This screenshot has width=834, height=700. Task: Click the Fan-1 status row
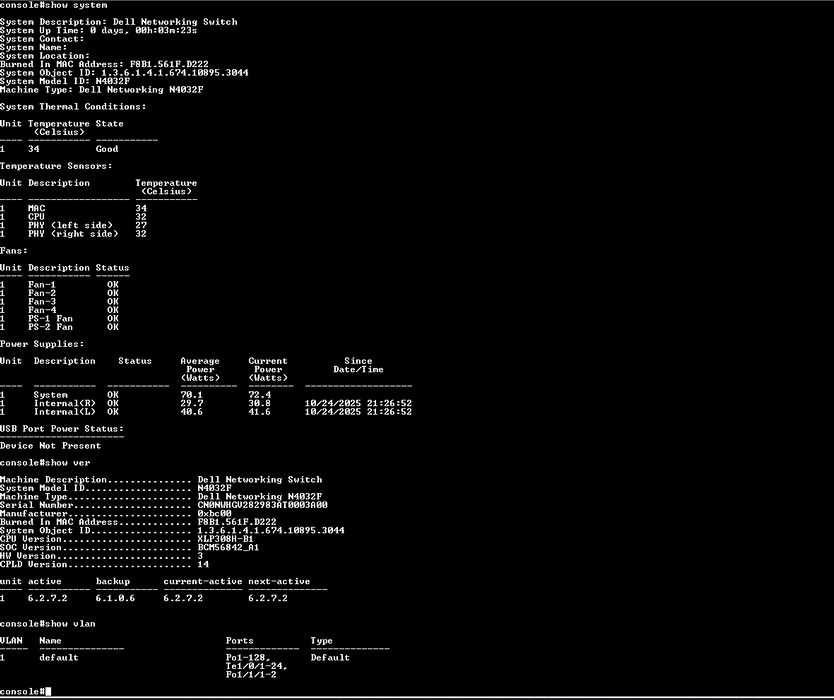60,285
